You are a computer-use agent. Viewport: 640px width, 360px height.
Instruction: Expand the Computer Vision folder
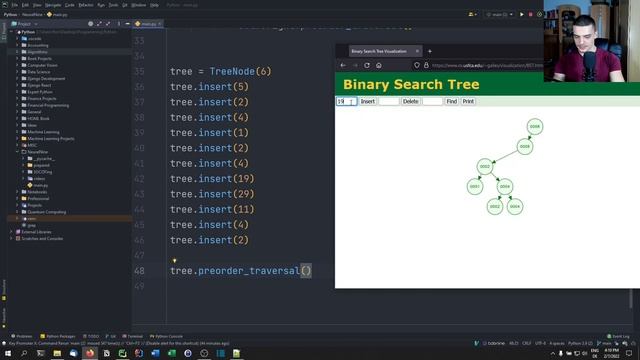click(17, 65)
